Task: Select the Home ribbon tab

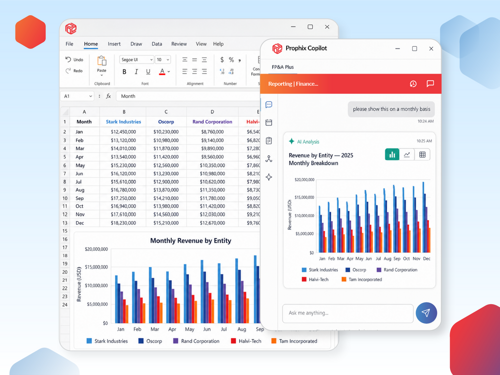Action: click(91, 44)
